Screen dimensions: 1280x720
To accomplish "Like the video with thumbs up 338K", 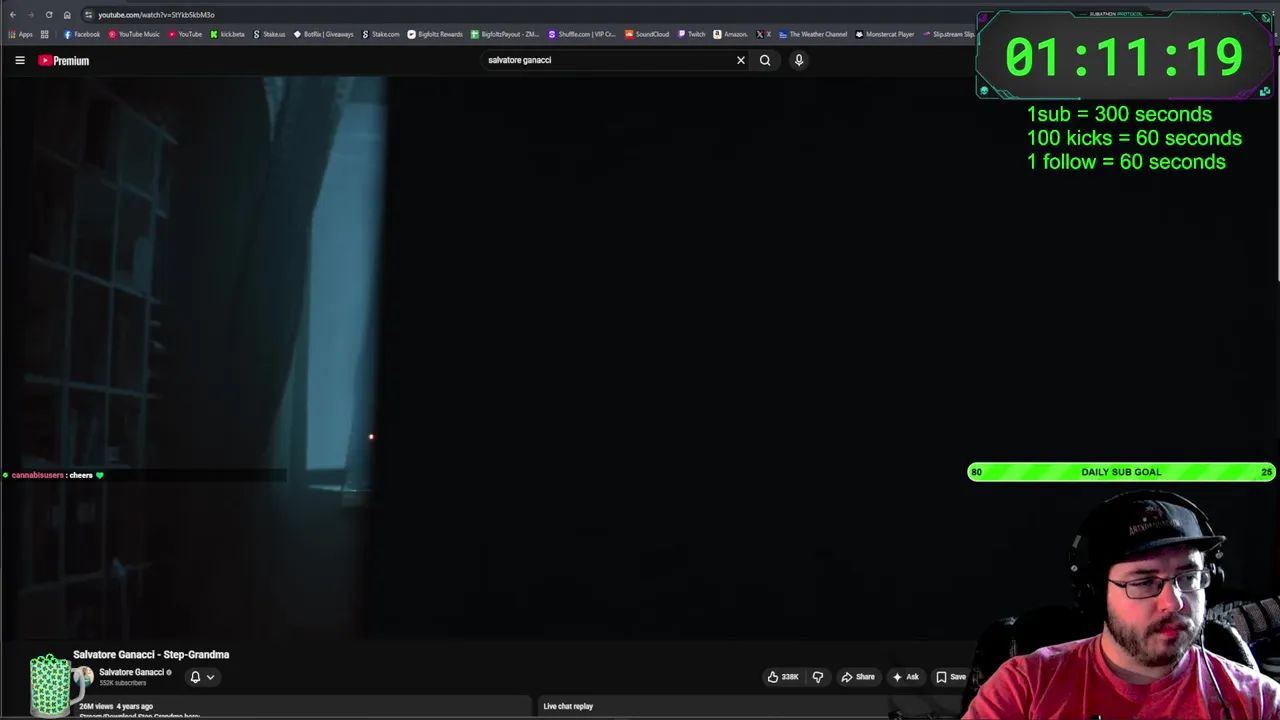I will click(x=782, y=677).
